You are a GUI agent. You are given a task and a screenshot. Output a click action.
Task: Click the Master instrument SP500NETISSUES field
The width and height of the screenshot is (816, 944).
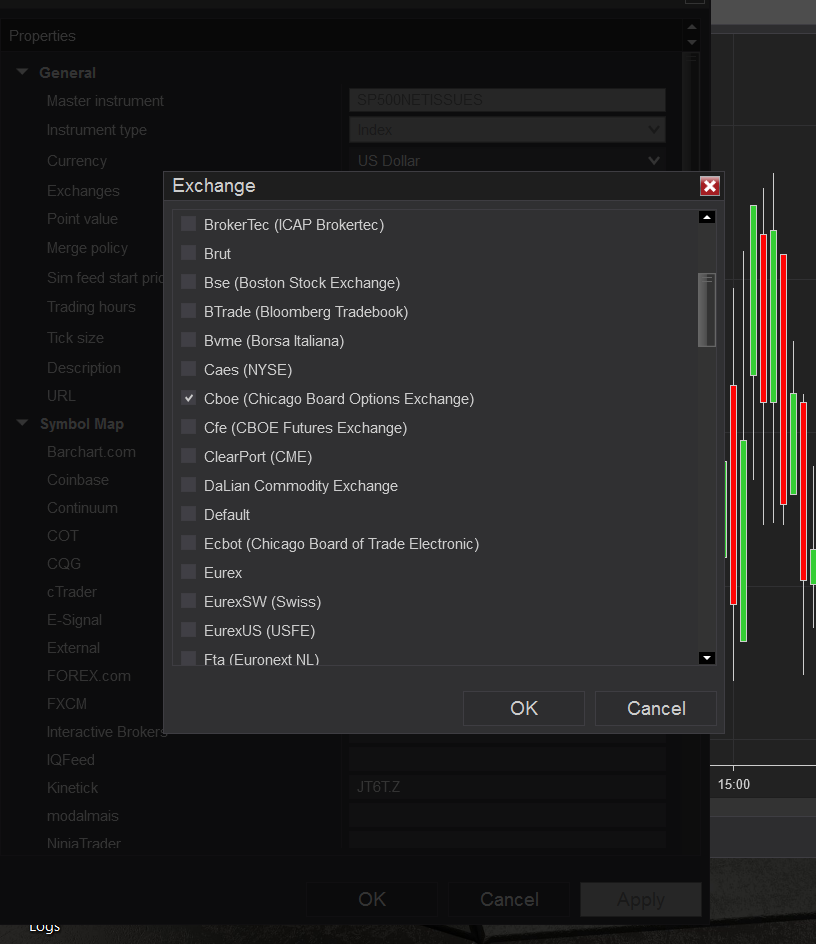click(x=507, y=100)
